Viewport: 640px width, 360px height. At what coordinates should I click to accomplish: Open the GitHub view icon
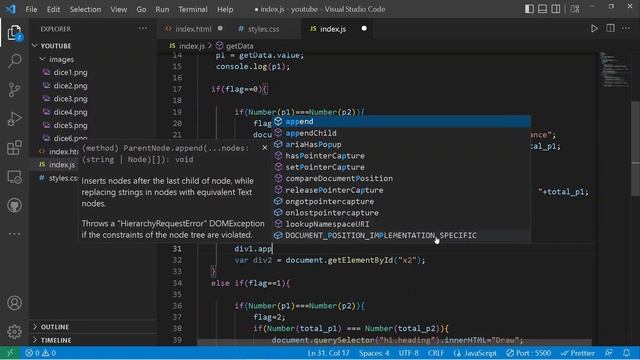pos(14,205)
